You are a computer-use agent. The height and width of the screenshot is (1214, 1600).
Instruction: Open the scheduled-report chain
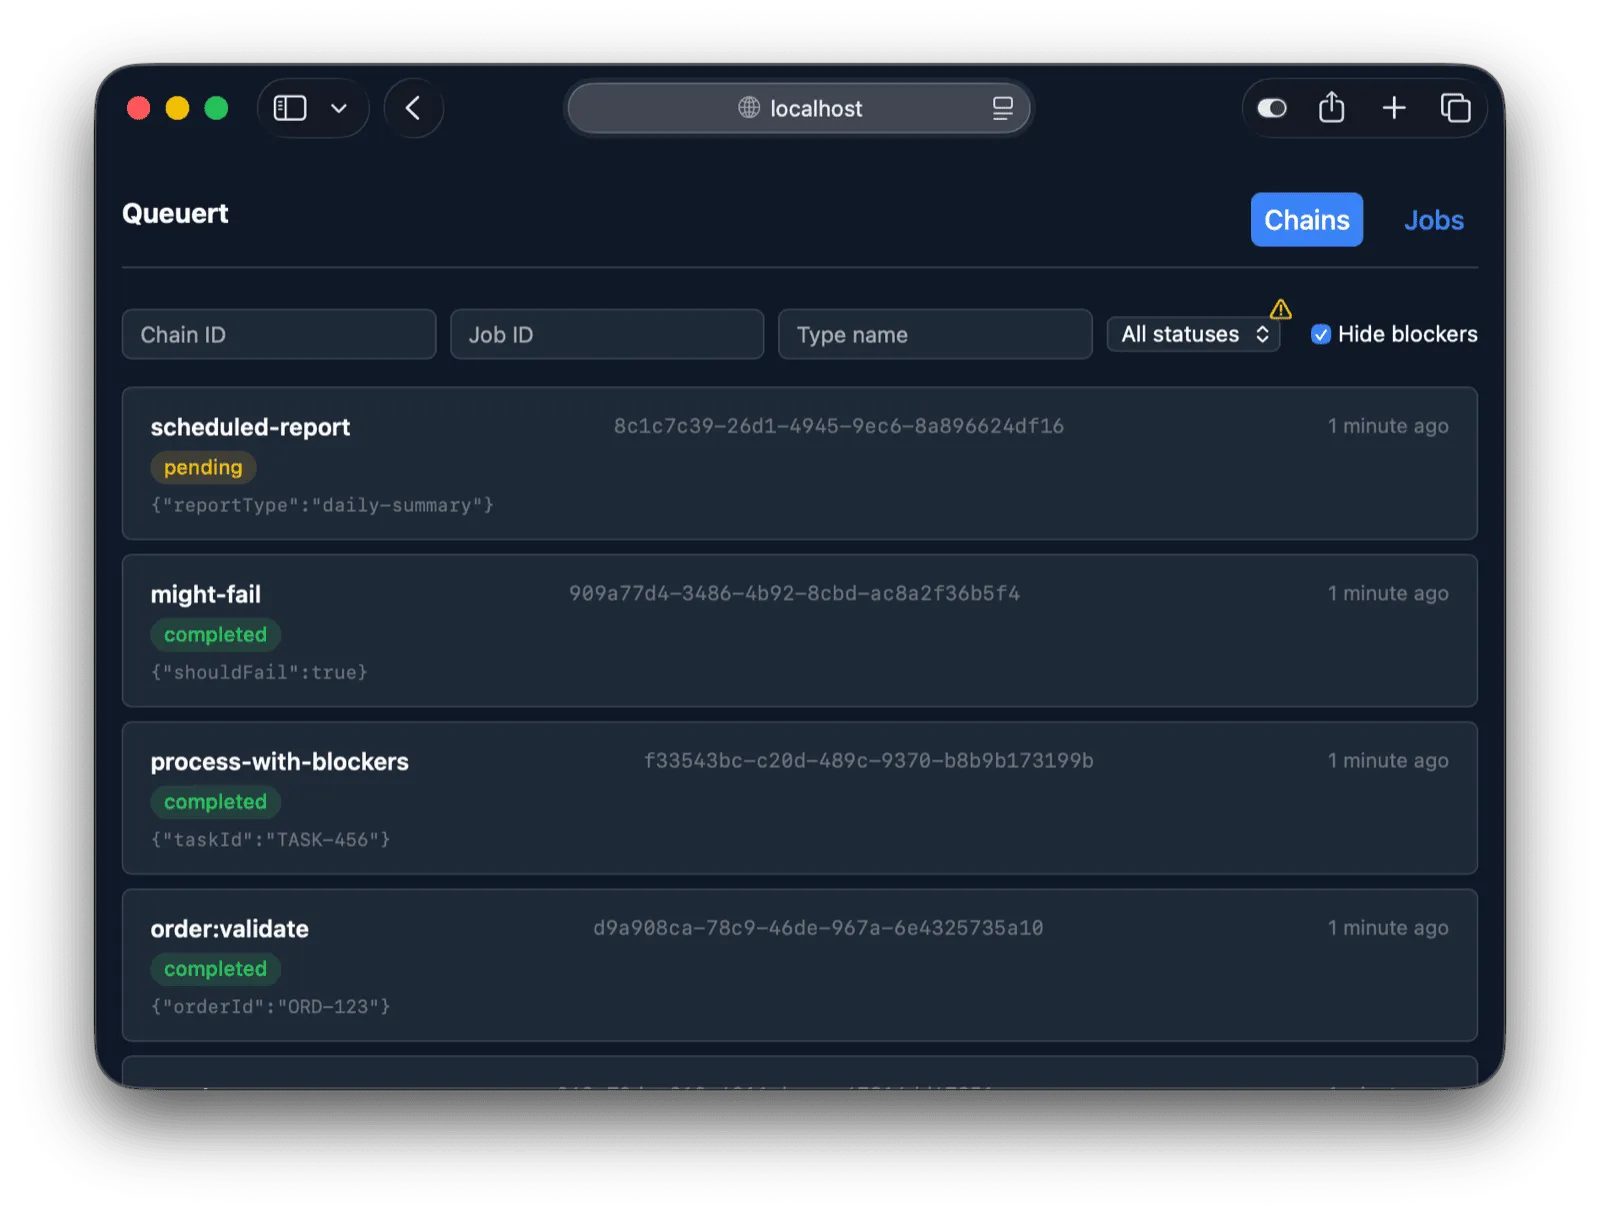coord(799,463)
